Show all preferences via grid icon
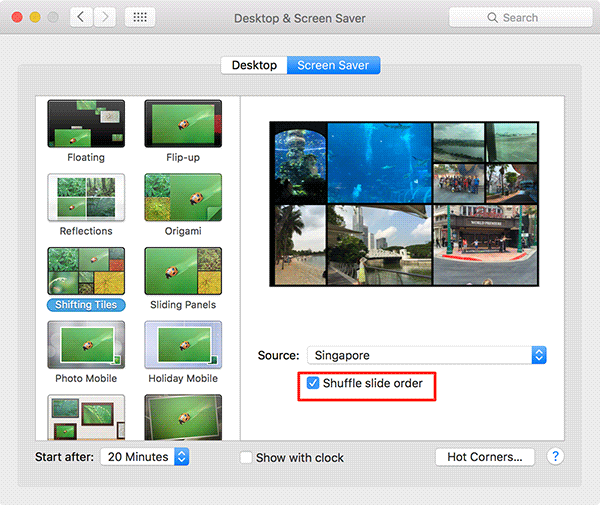The height and width of the screenshot is (505, 600). click(140, 17)
